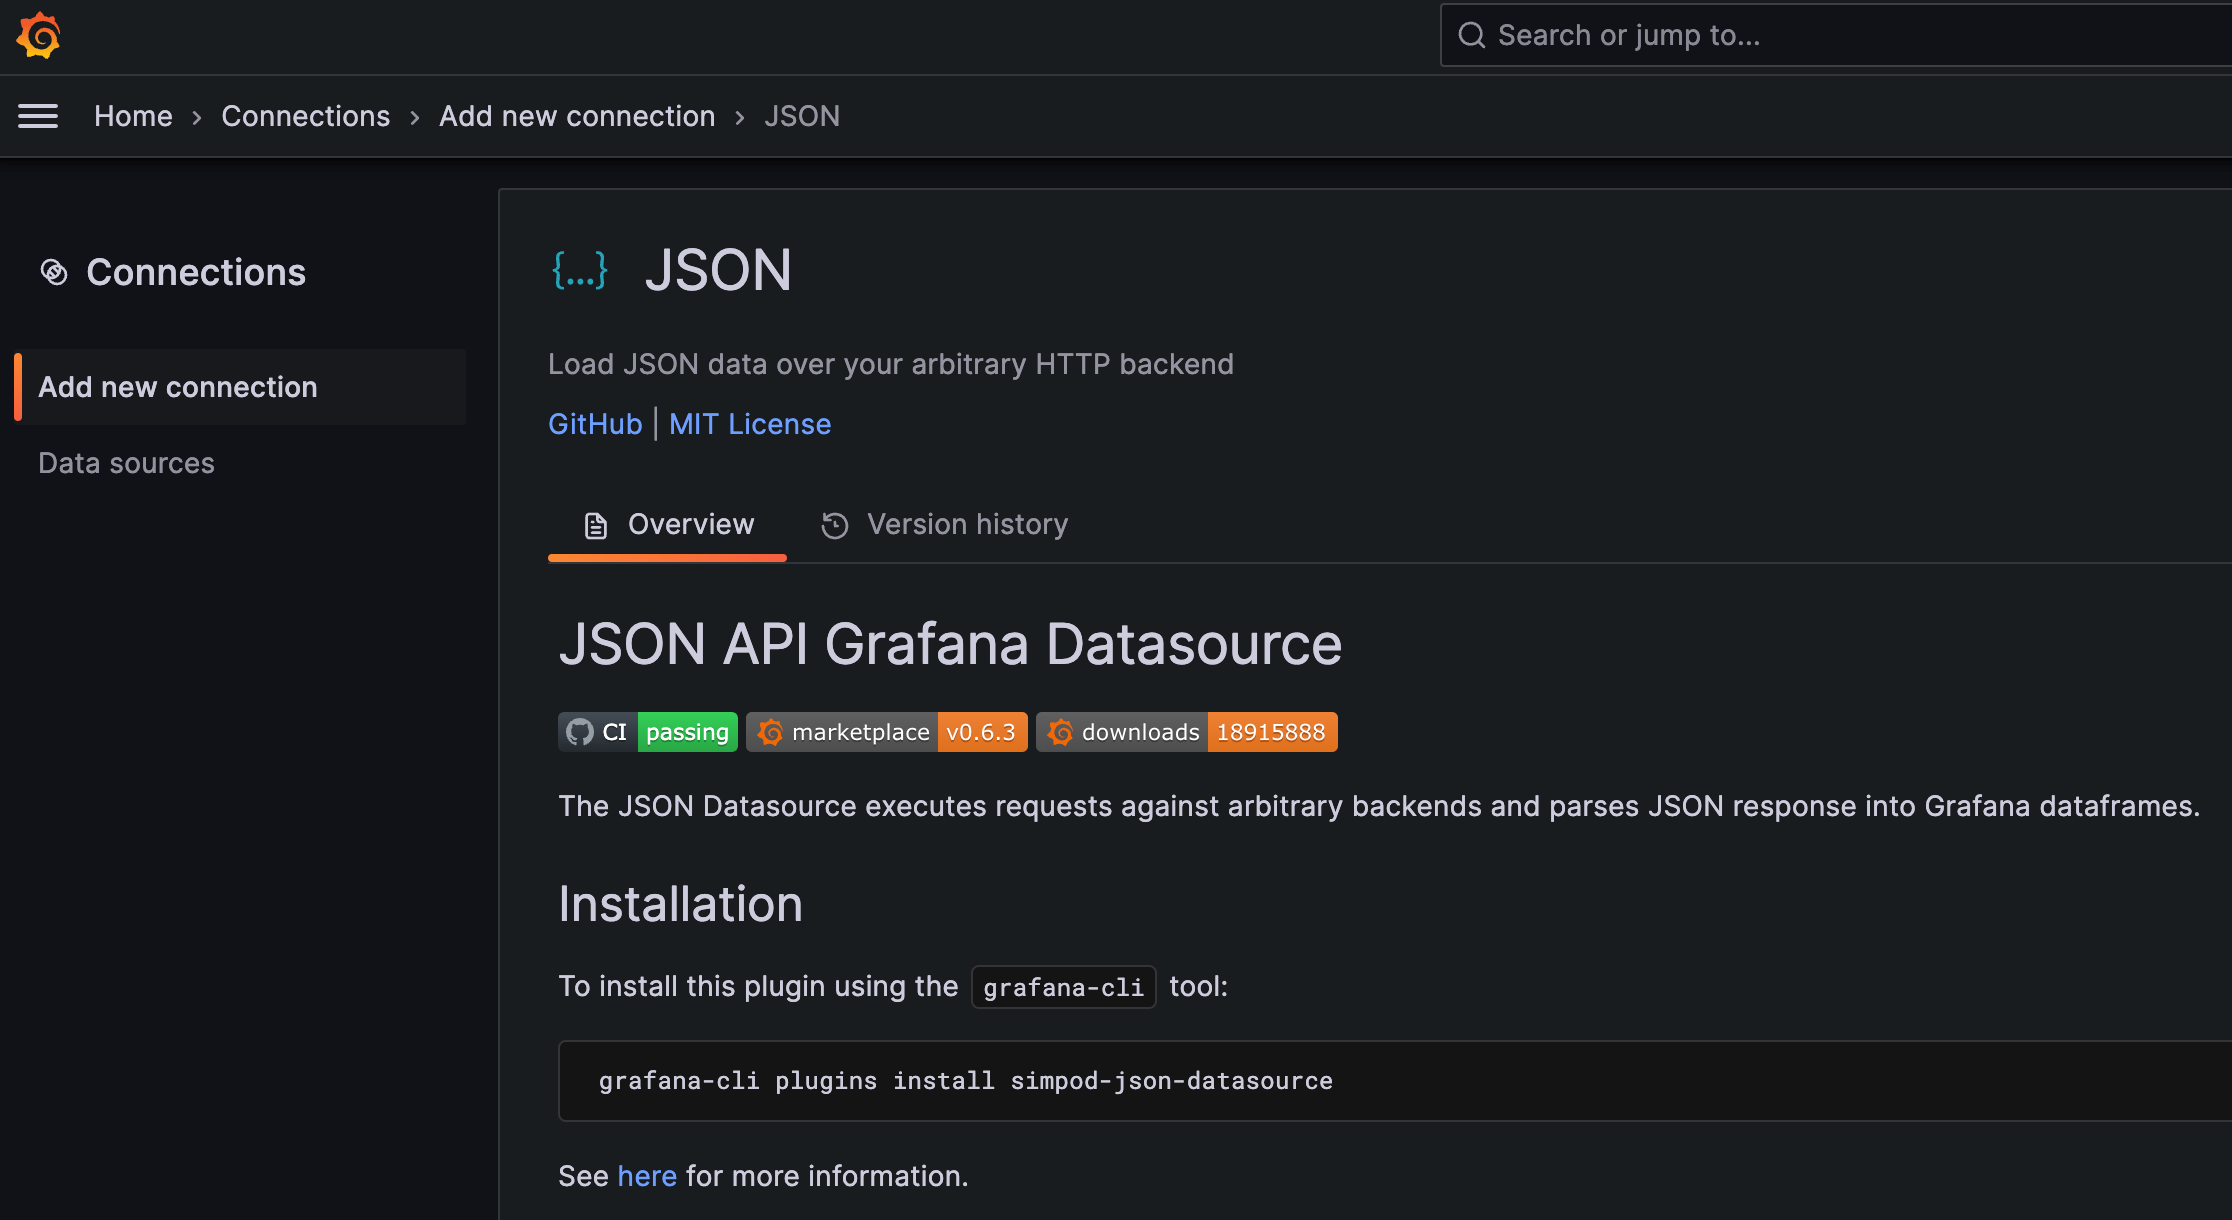Open the MIT License link
The width and height of the screenshot is (2232, 1220).
pyautogui.click(x=749, y=424)
